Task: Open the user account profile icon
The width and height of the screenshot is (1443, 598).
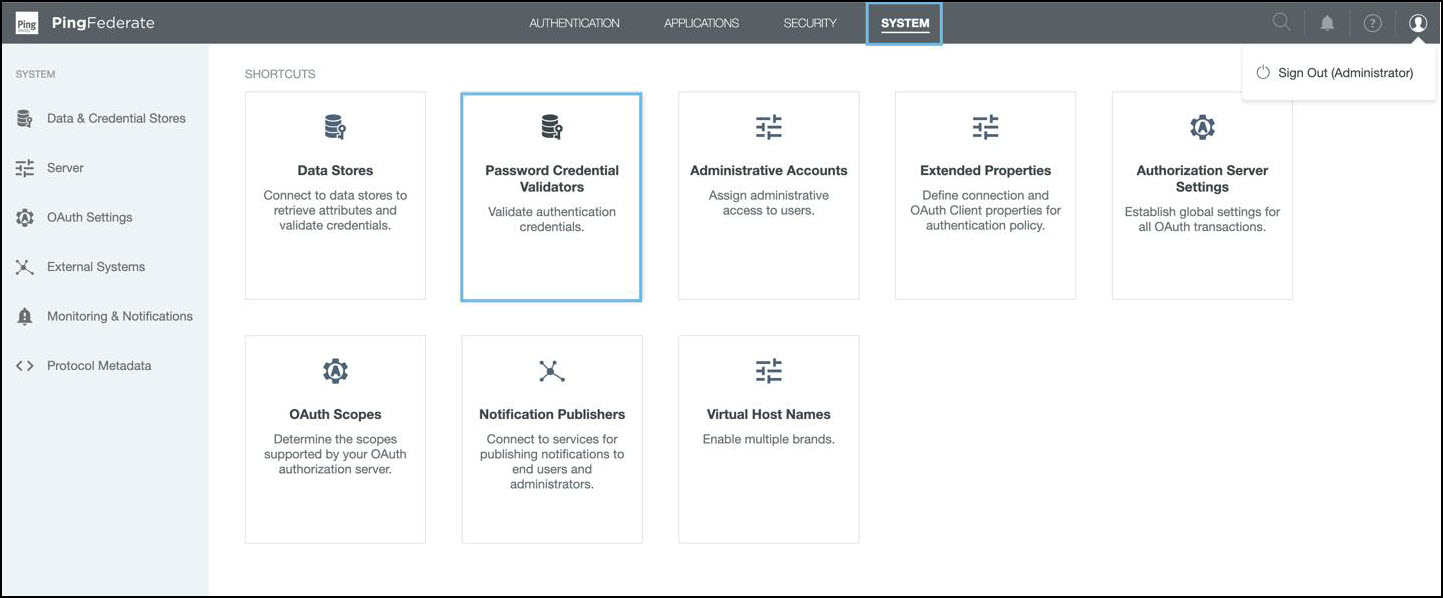Action: pos(1417,23)
